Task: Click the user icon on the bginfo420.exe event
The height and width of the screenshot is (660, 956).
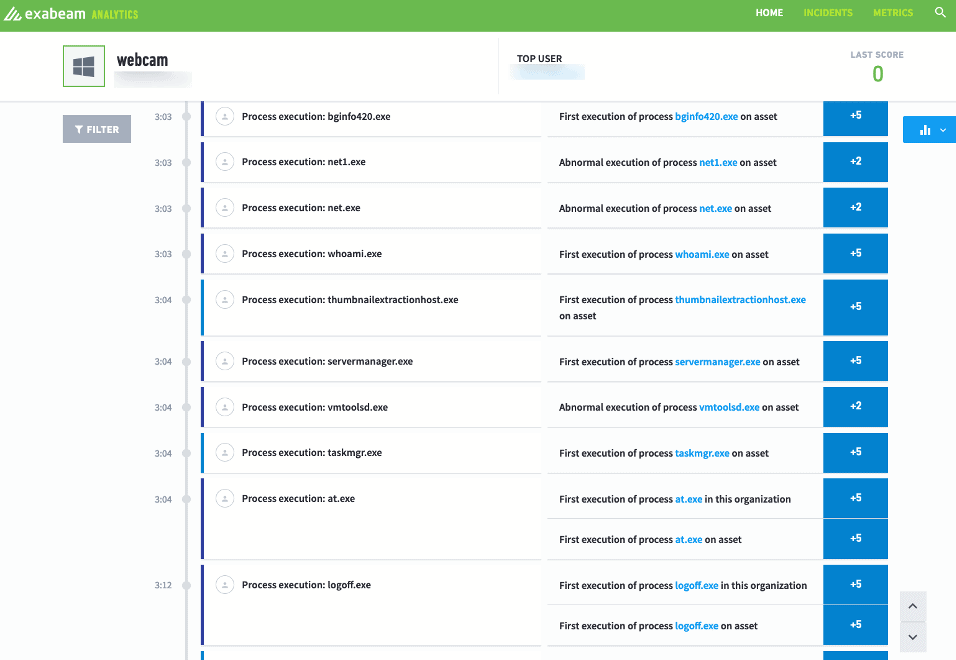Action: 224,116
